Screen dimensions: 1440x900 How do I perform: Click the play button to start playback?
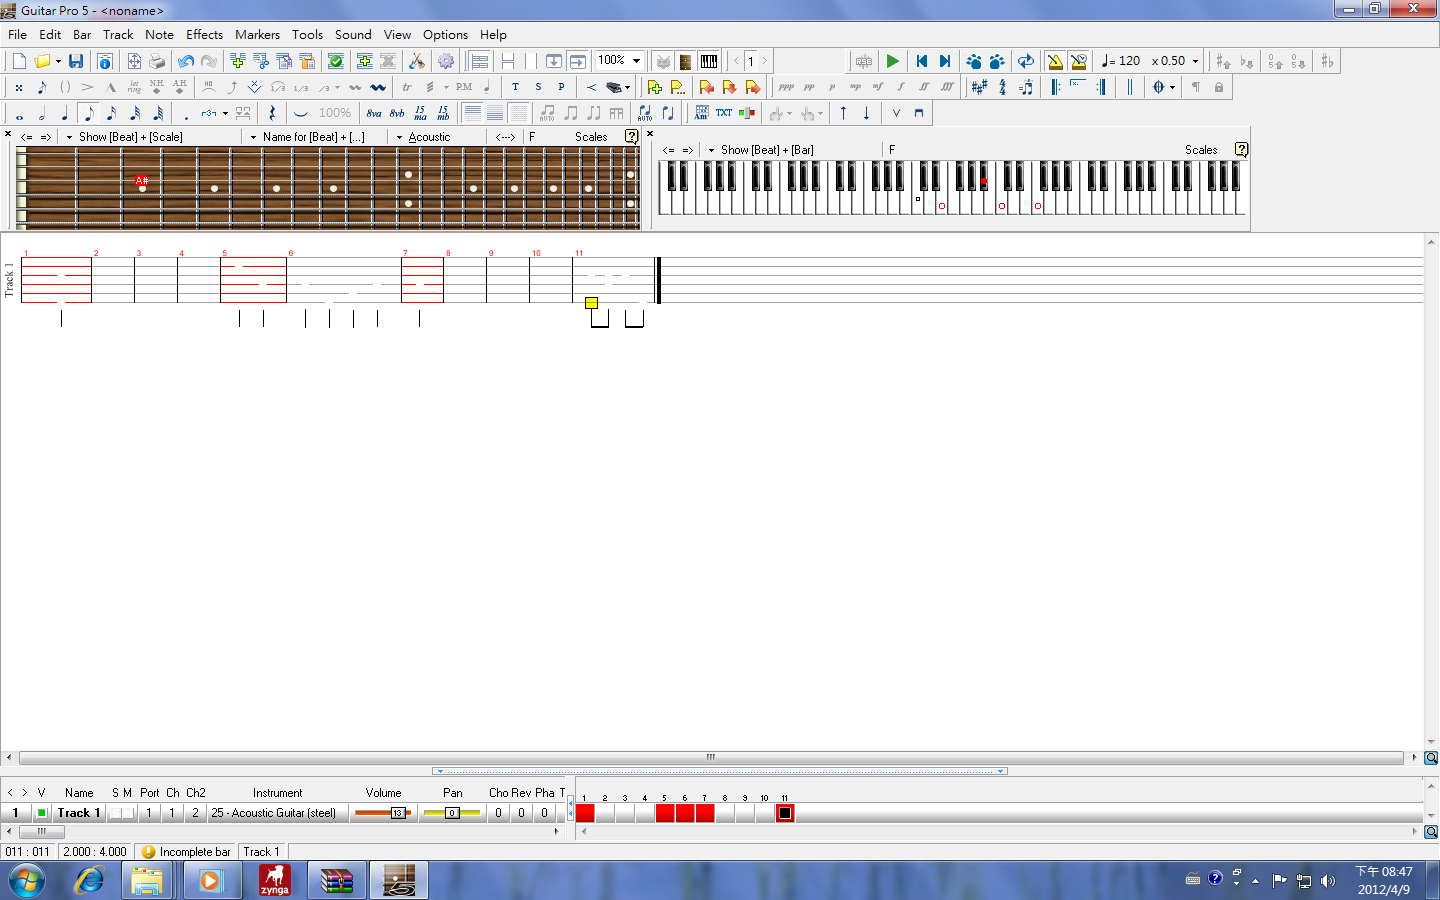click(x=893, y=61)
